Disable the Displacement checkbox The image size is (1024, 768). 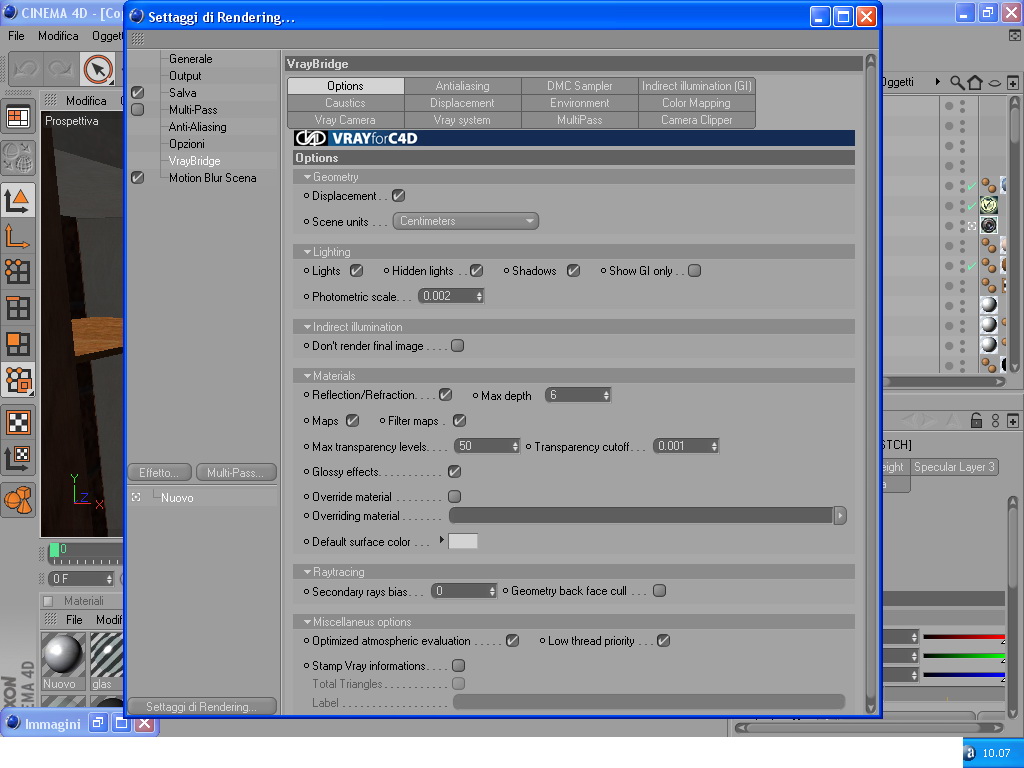pyautogui.click(x=398, y=196)
